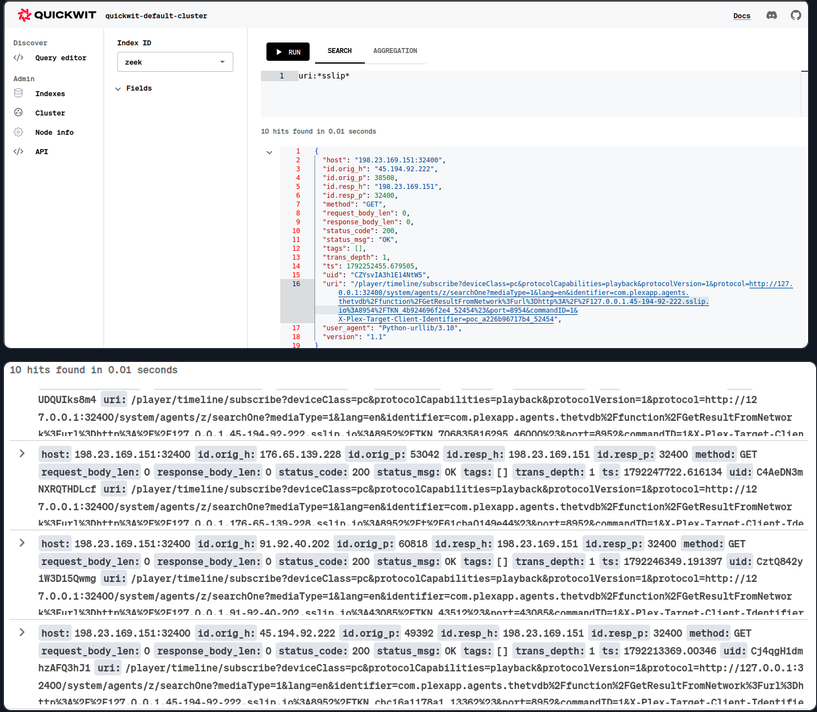
Task: Expand the result from 176.65.139.228
Action: (22, 453)
